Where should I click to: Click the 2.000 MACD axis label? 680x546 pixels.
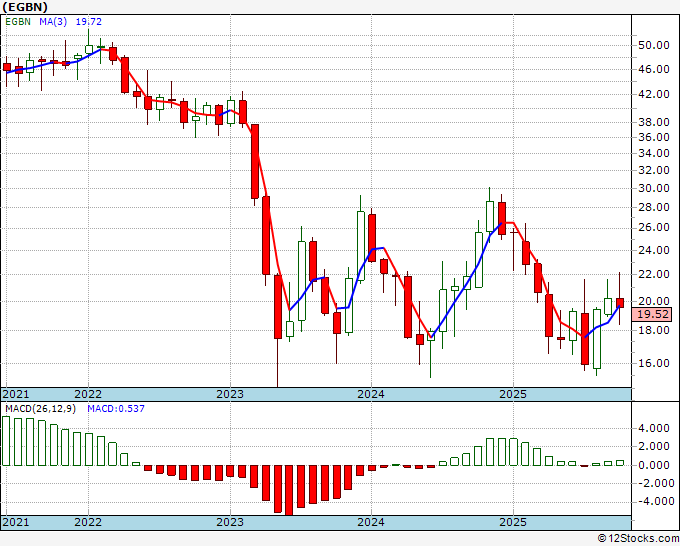[654, 446]
